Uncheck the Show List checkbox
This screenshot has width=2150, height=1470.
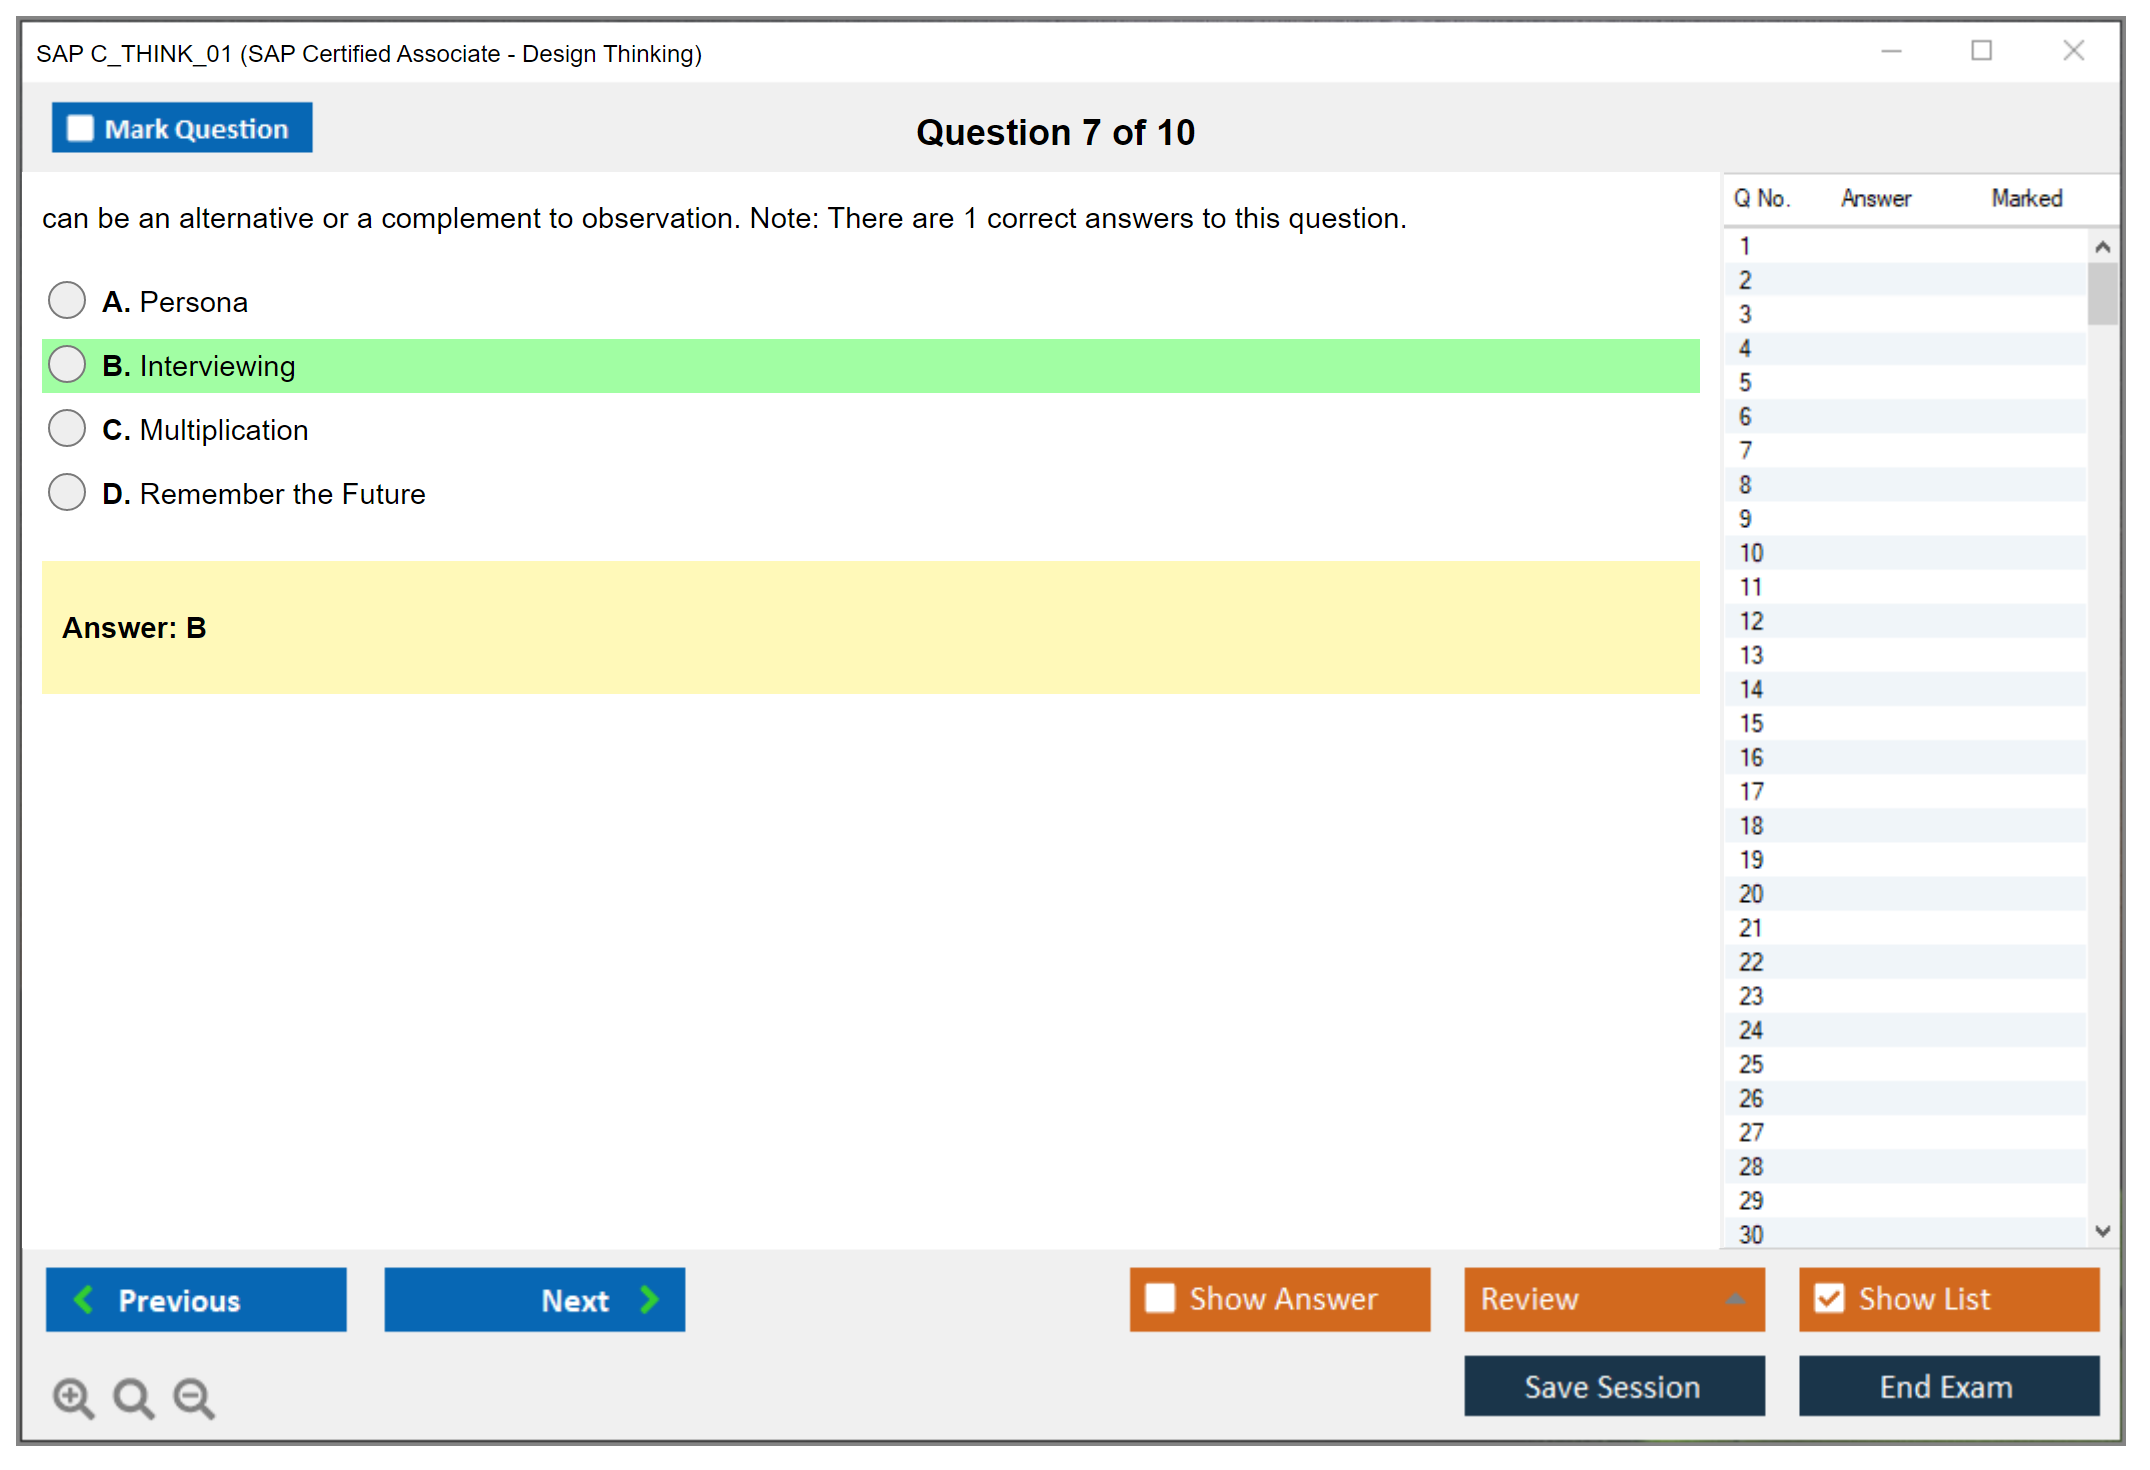pos(1829,1298)
